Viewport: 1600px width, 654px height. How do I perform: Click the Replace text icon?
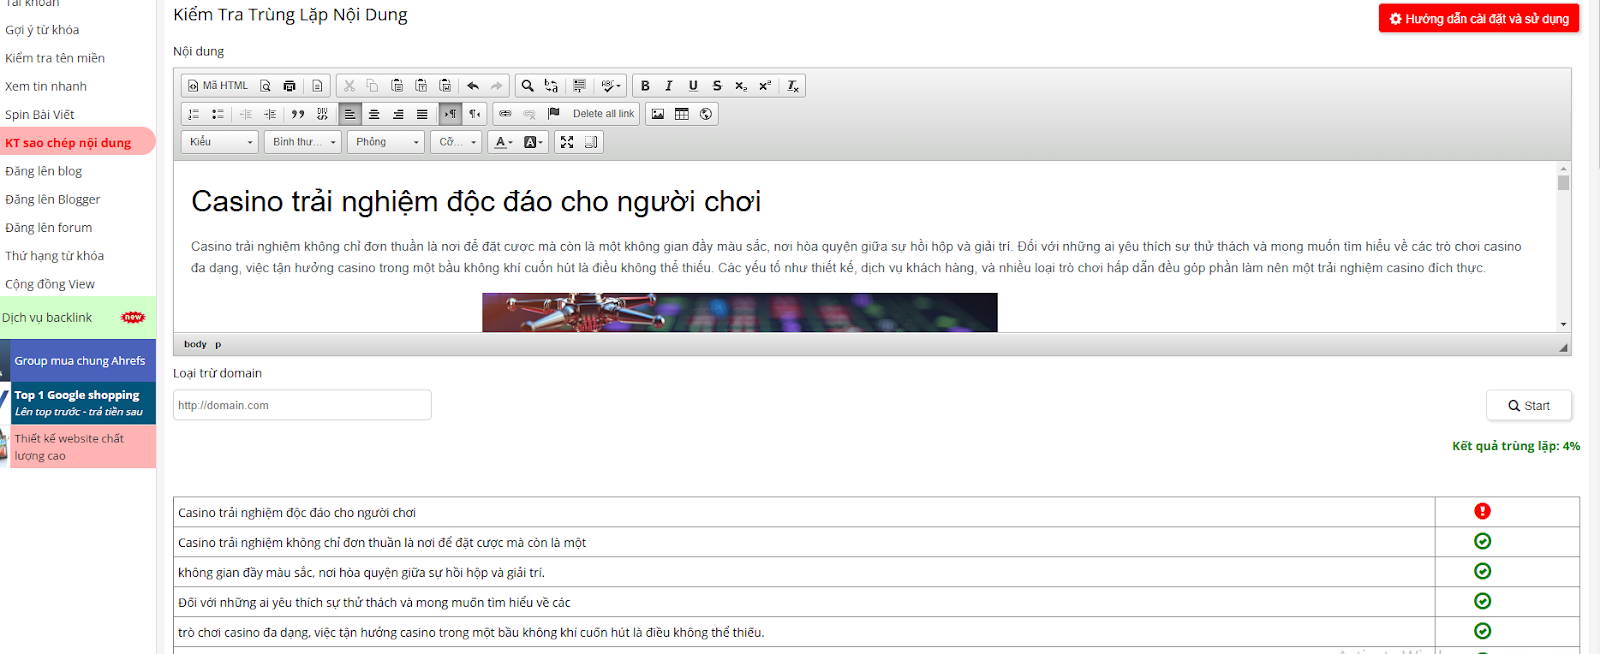[x=551, y=86]
